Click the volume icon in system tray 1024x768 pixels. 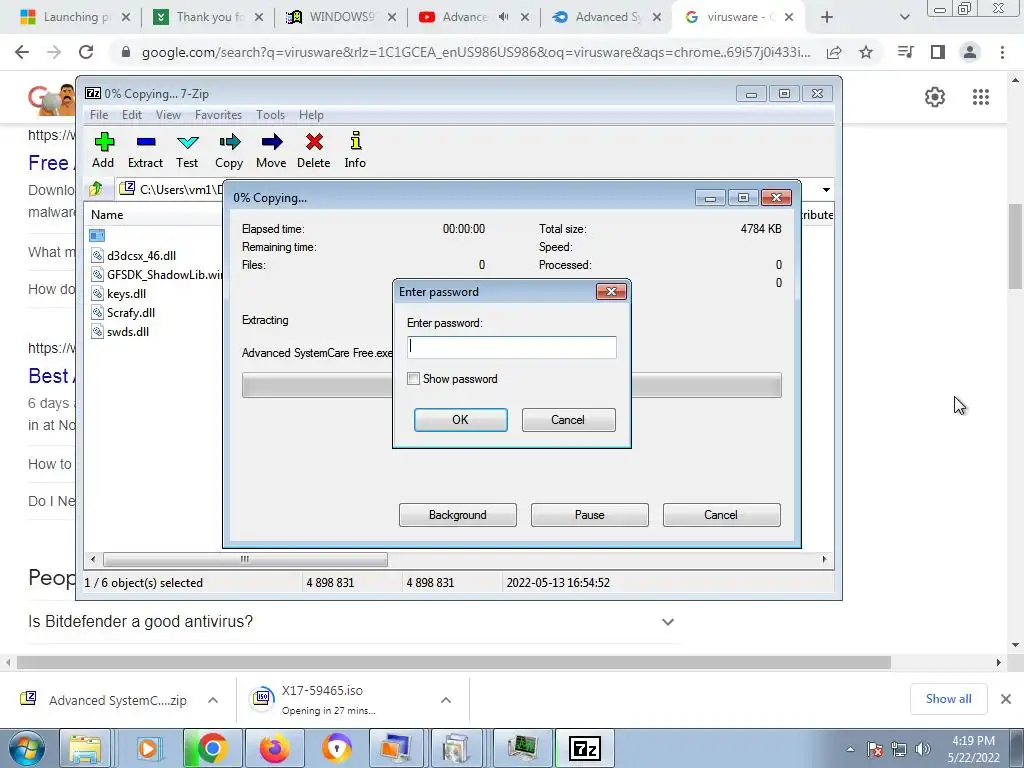click(923, 749)
